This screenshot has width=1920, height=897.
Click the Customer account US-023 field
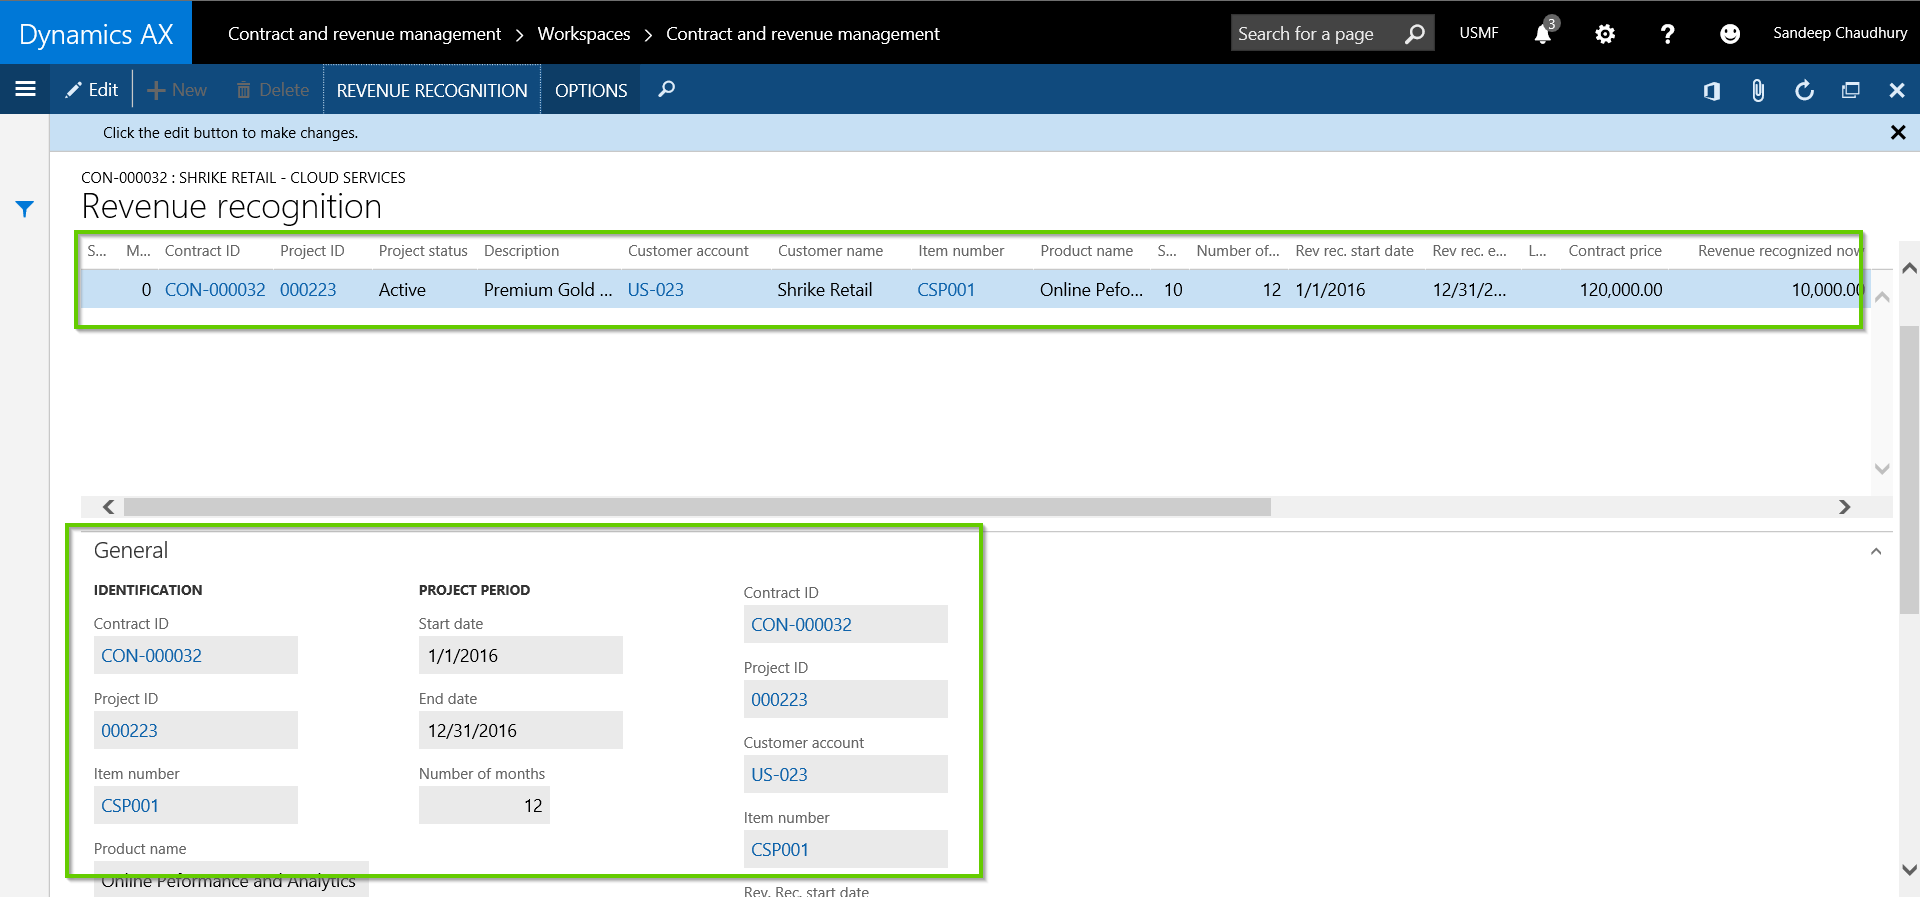coord(846,774)
